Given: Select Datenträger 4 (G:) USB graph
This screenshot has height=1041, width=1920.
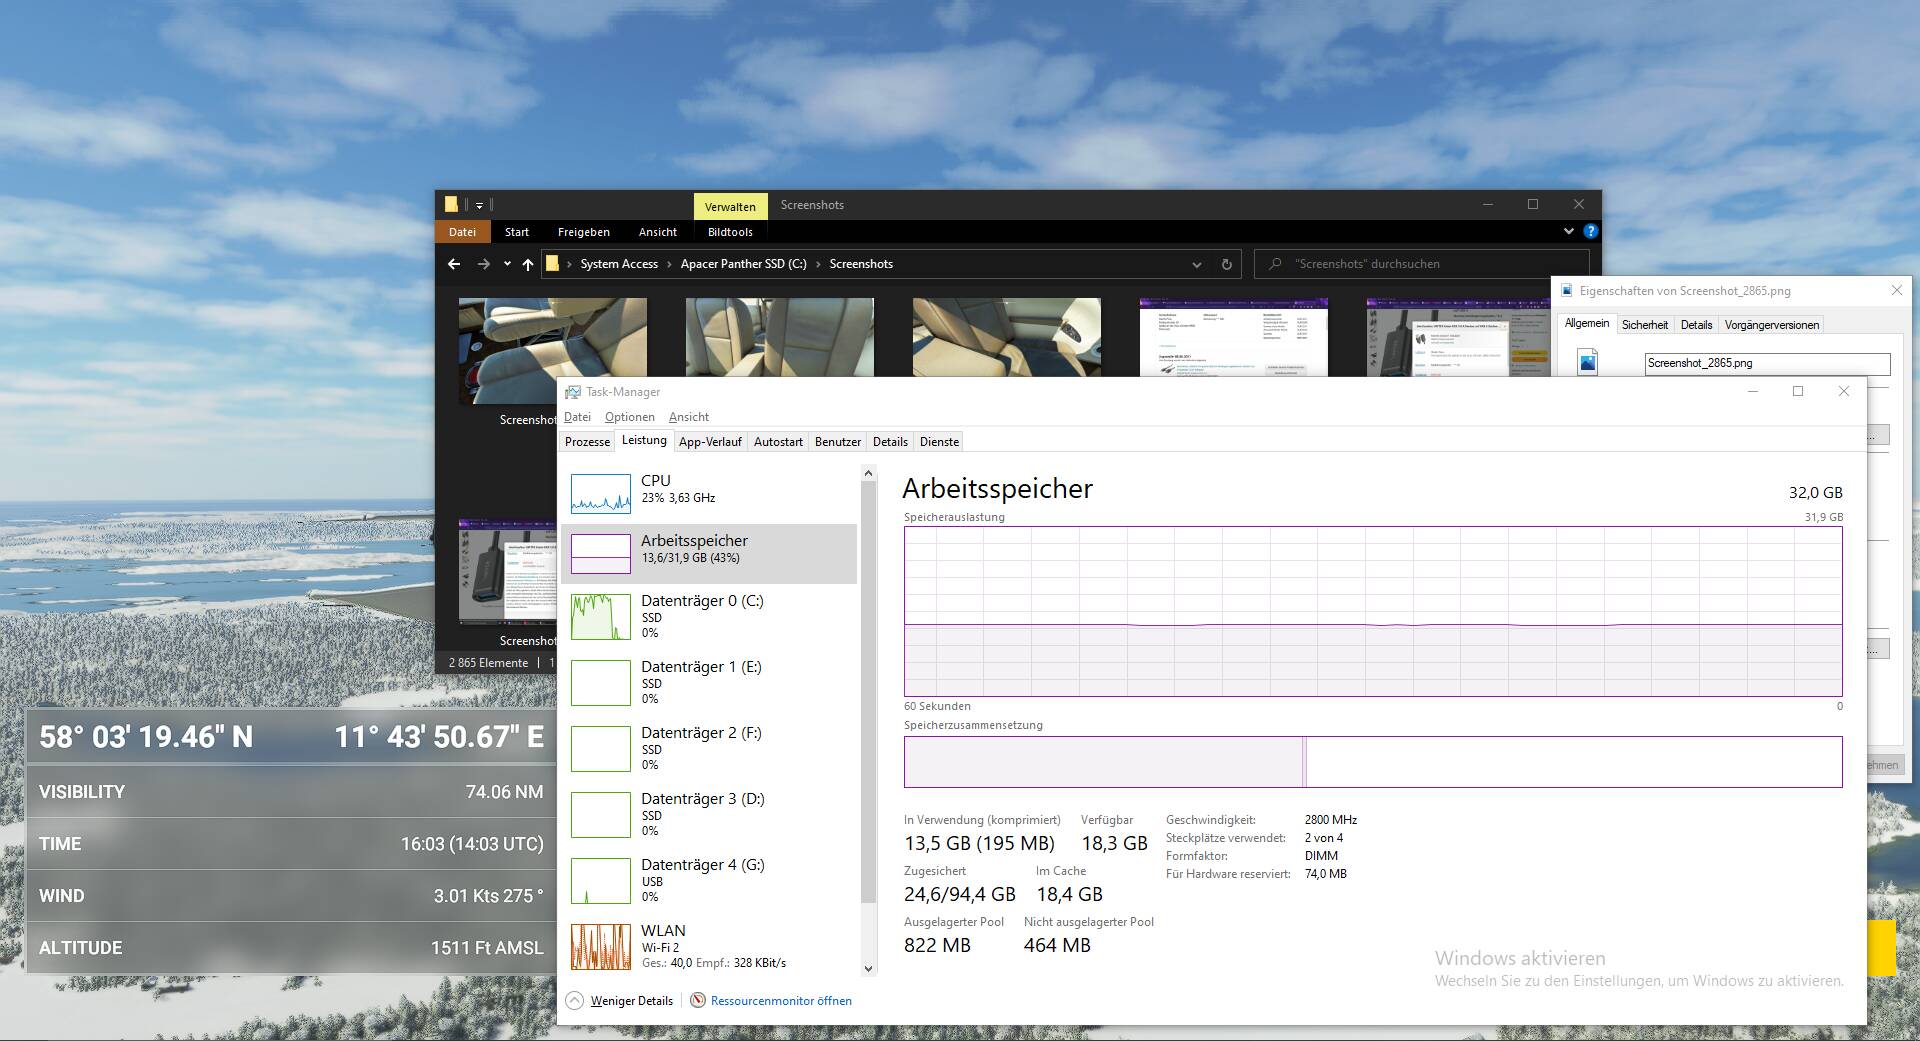Looking at the screenshot, I should (600, 880).
